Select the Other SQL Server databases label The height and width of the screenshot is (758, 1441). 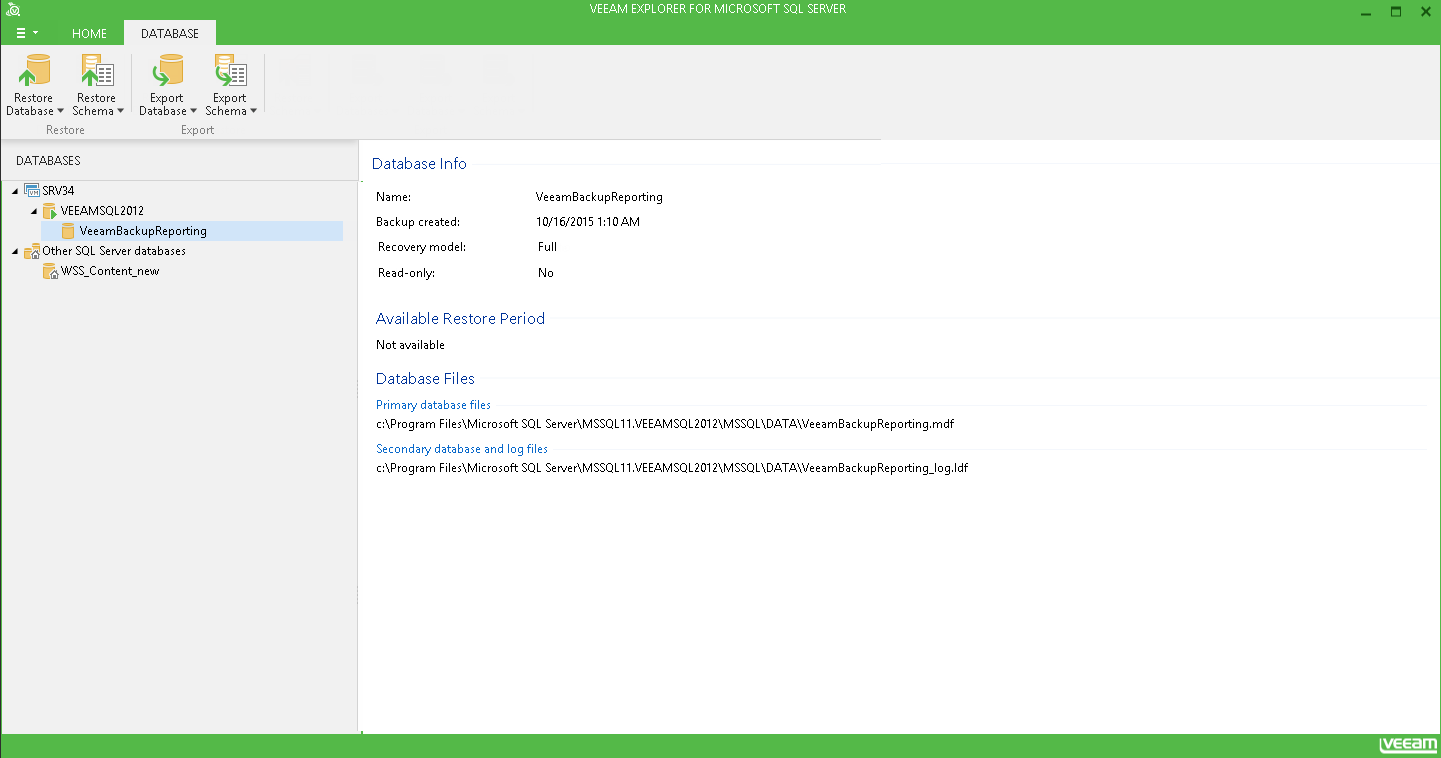tap(114, 251)
